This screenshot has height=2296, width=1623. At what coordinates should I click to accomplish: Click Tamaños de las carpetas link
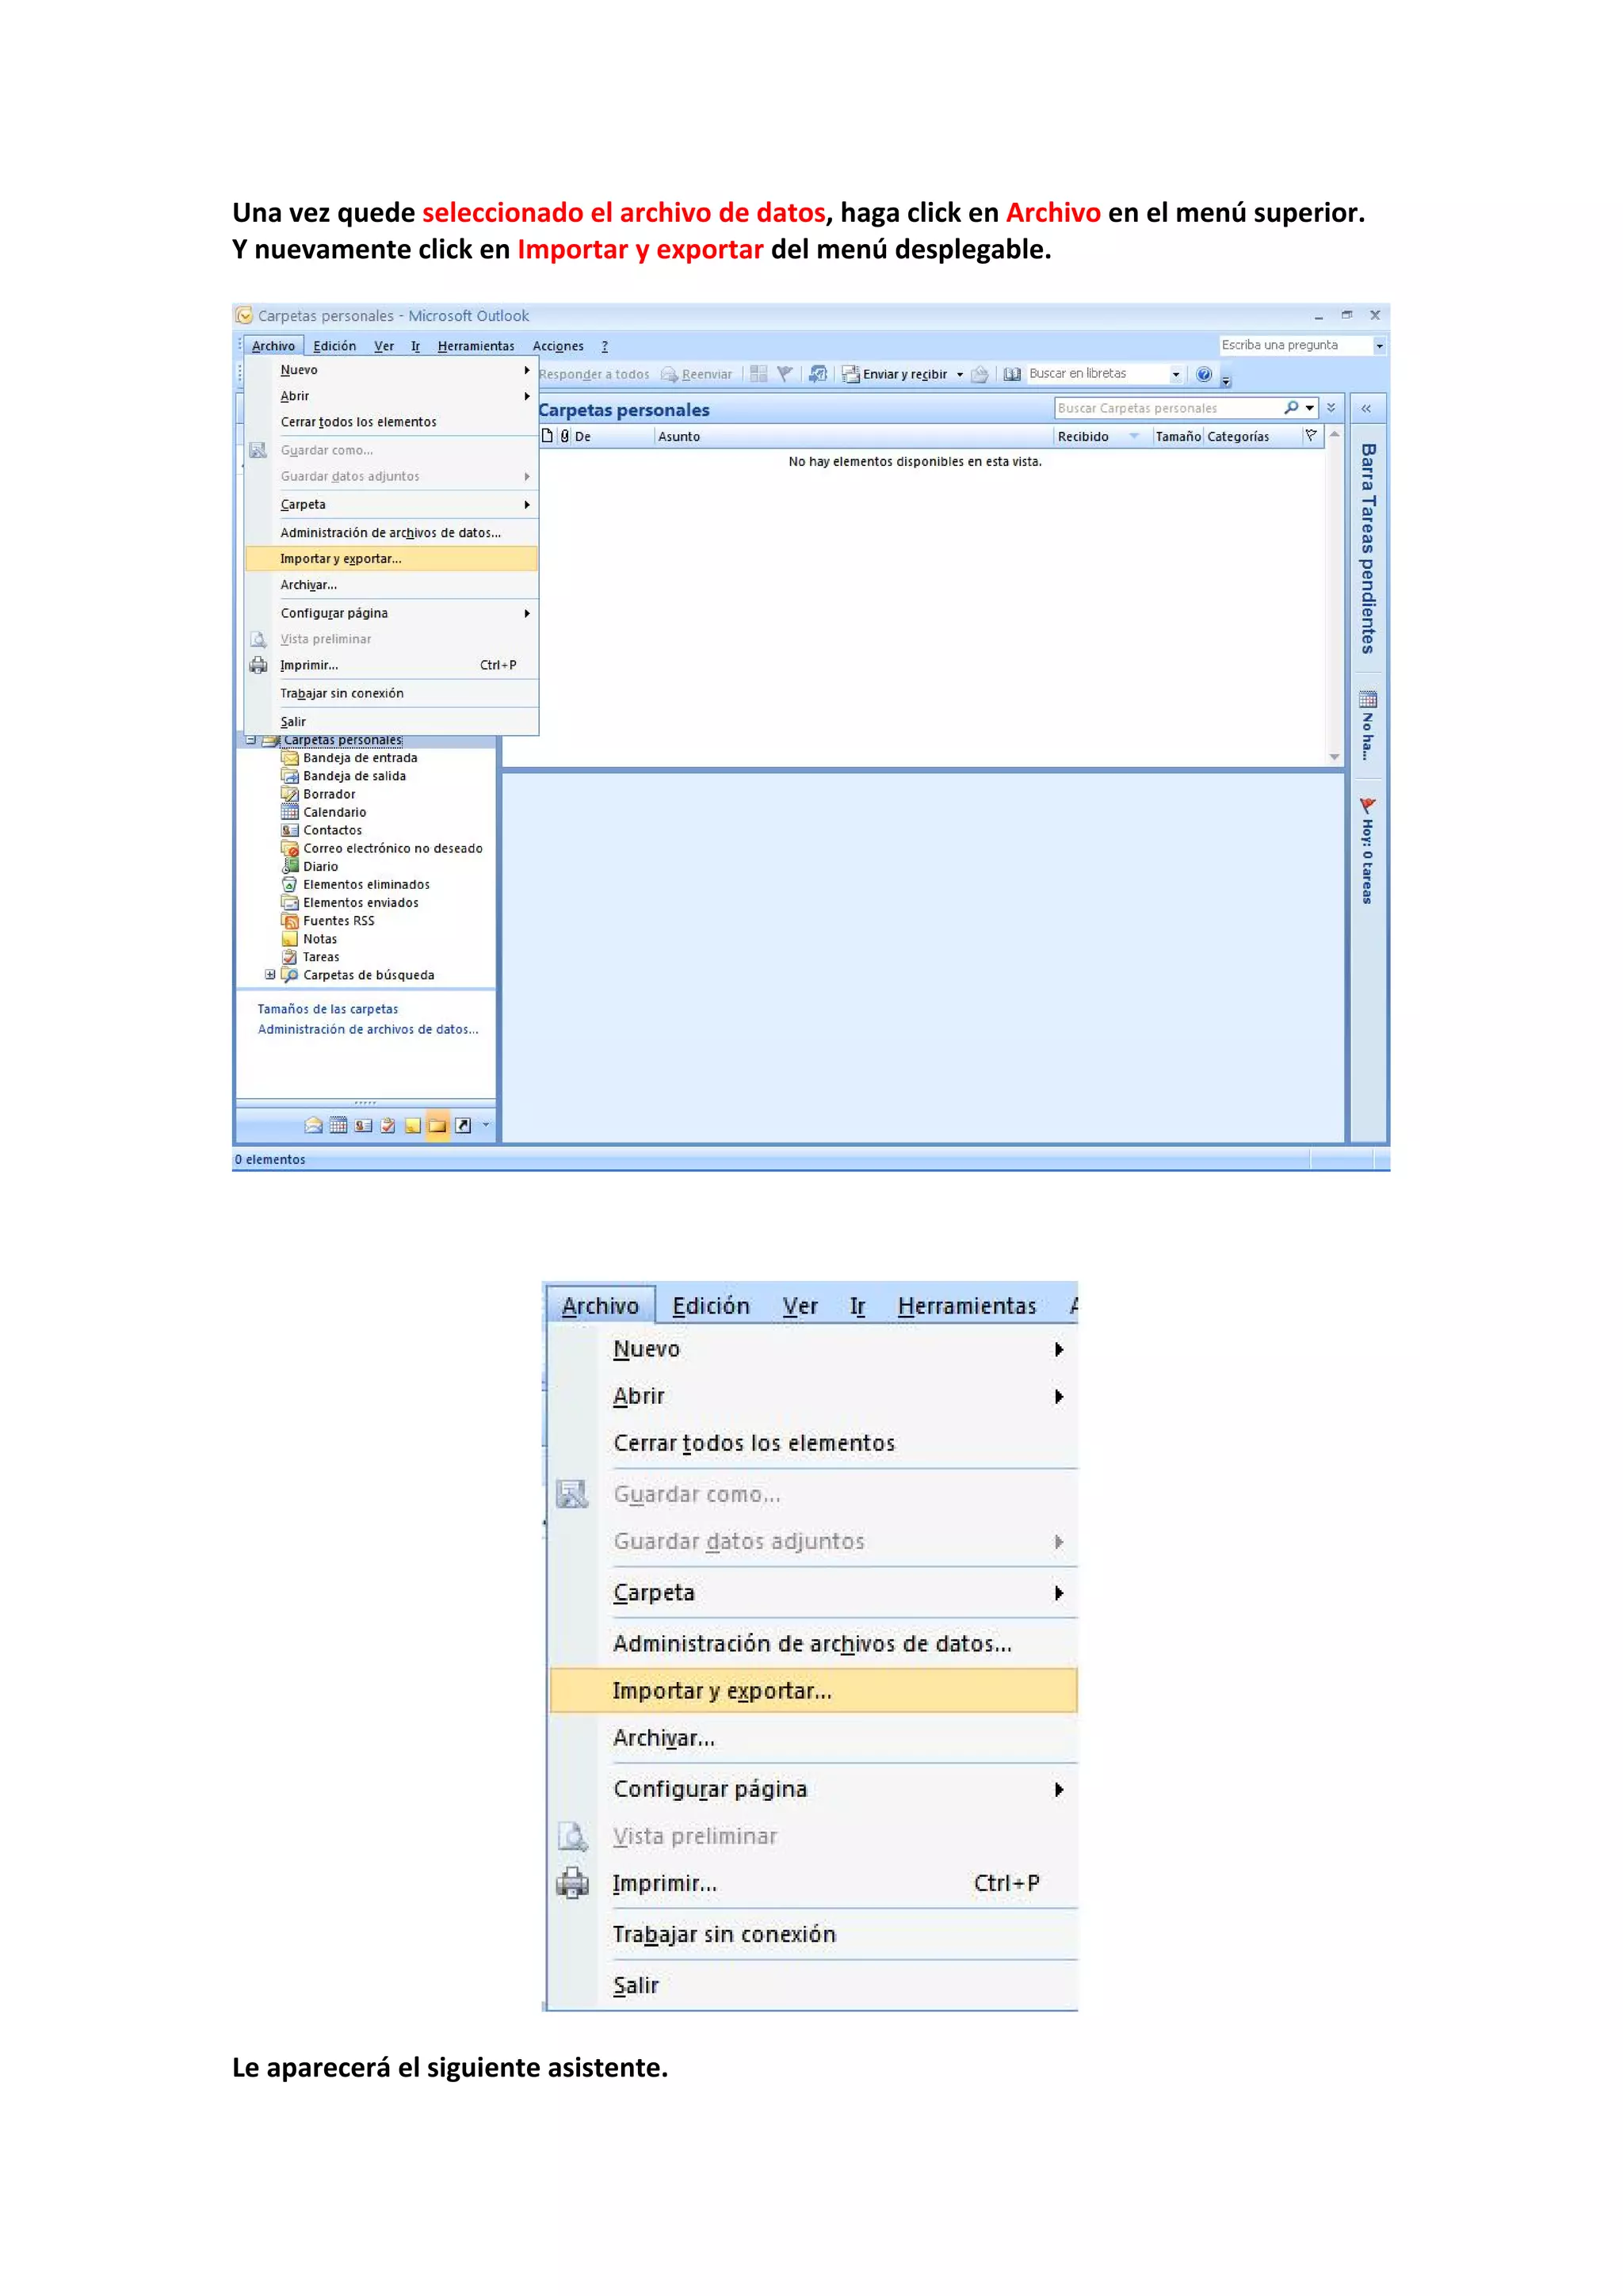(328, 1009)
